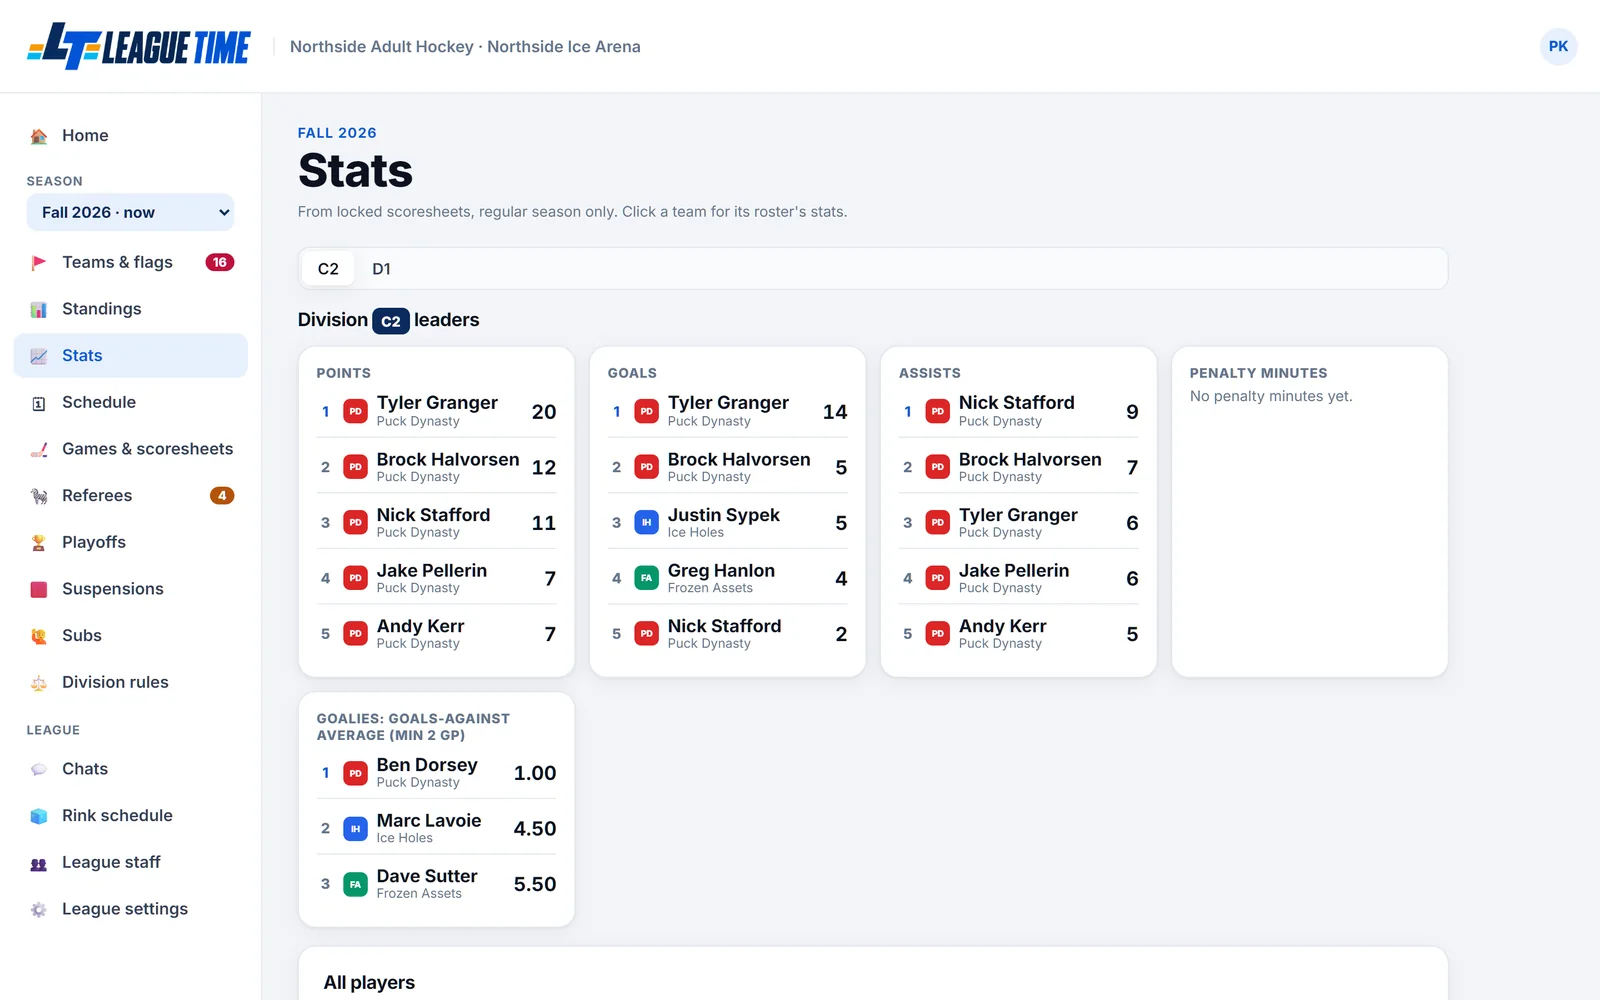Open the Stats sidebar item

[130, 356]
